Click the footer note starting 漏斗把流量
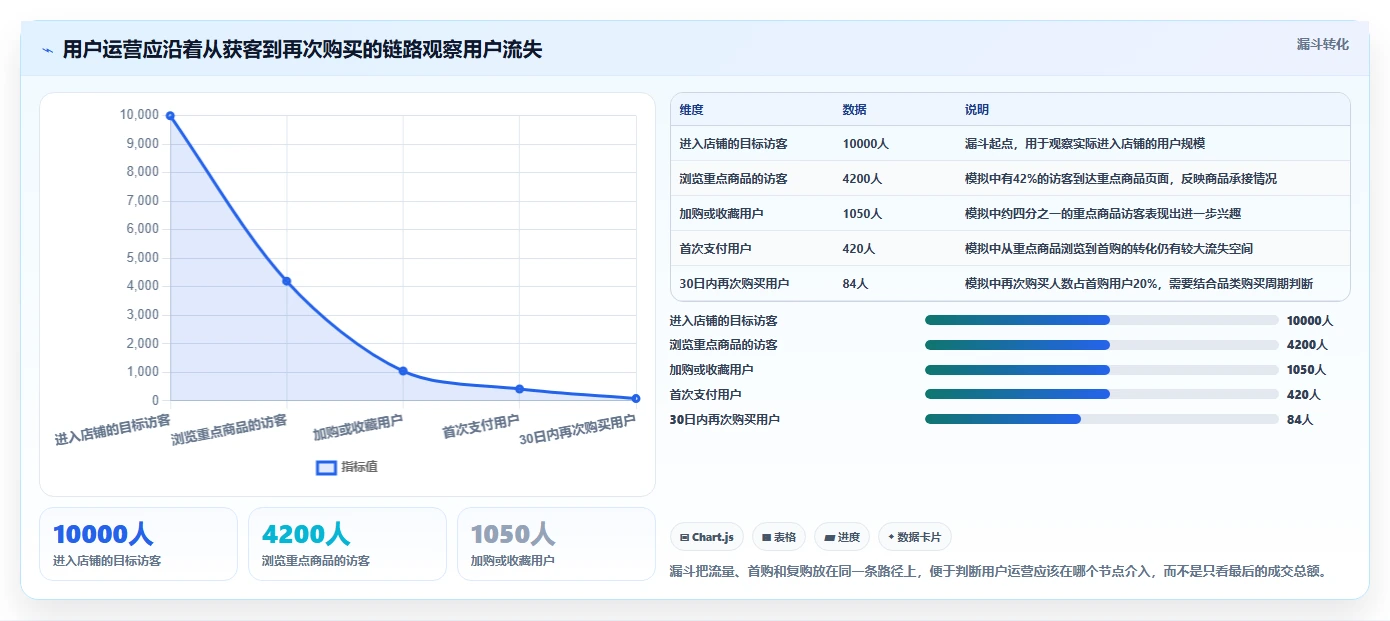1390x621 pixels. pos(997,572)
